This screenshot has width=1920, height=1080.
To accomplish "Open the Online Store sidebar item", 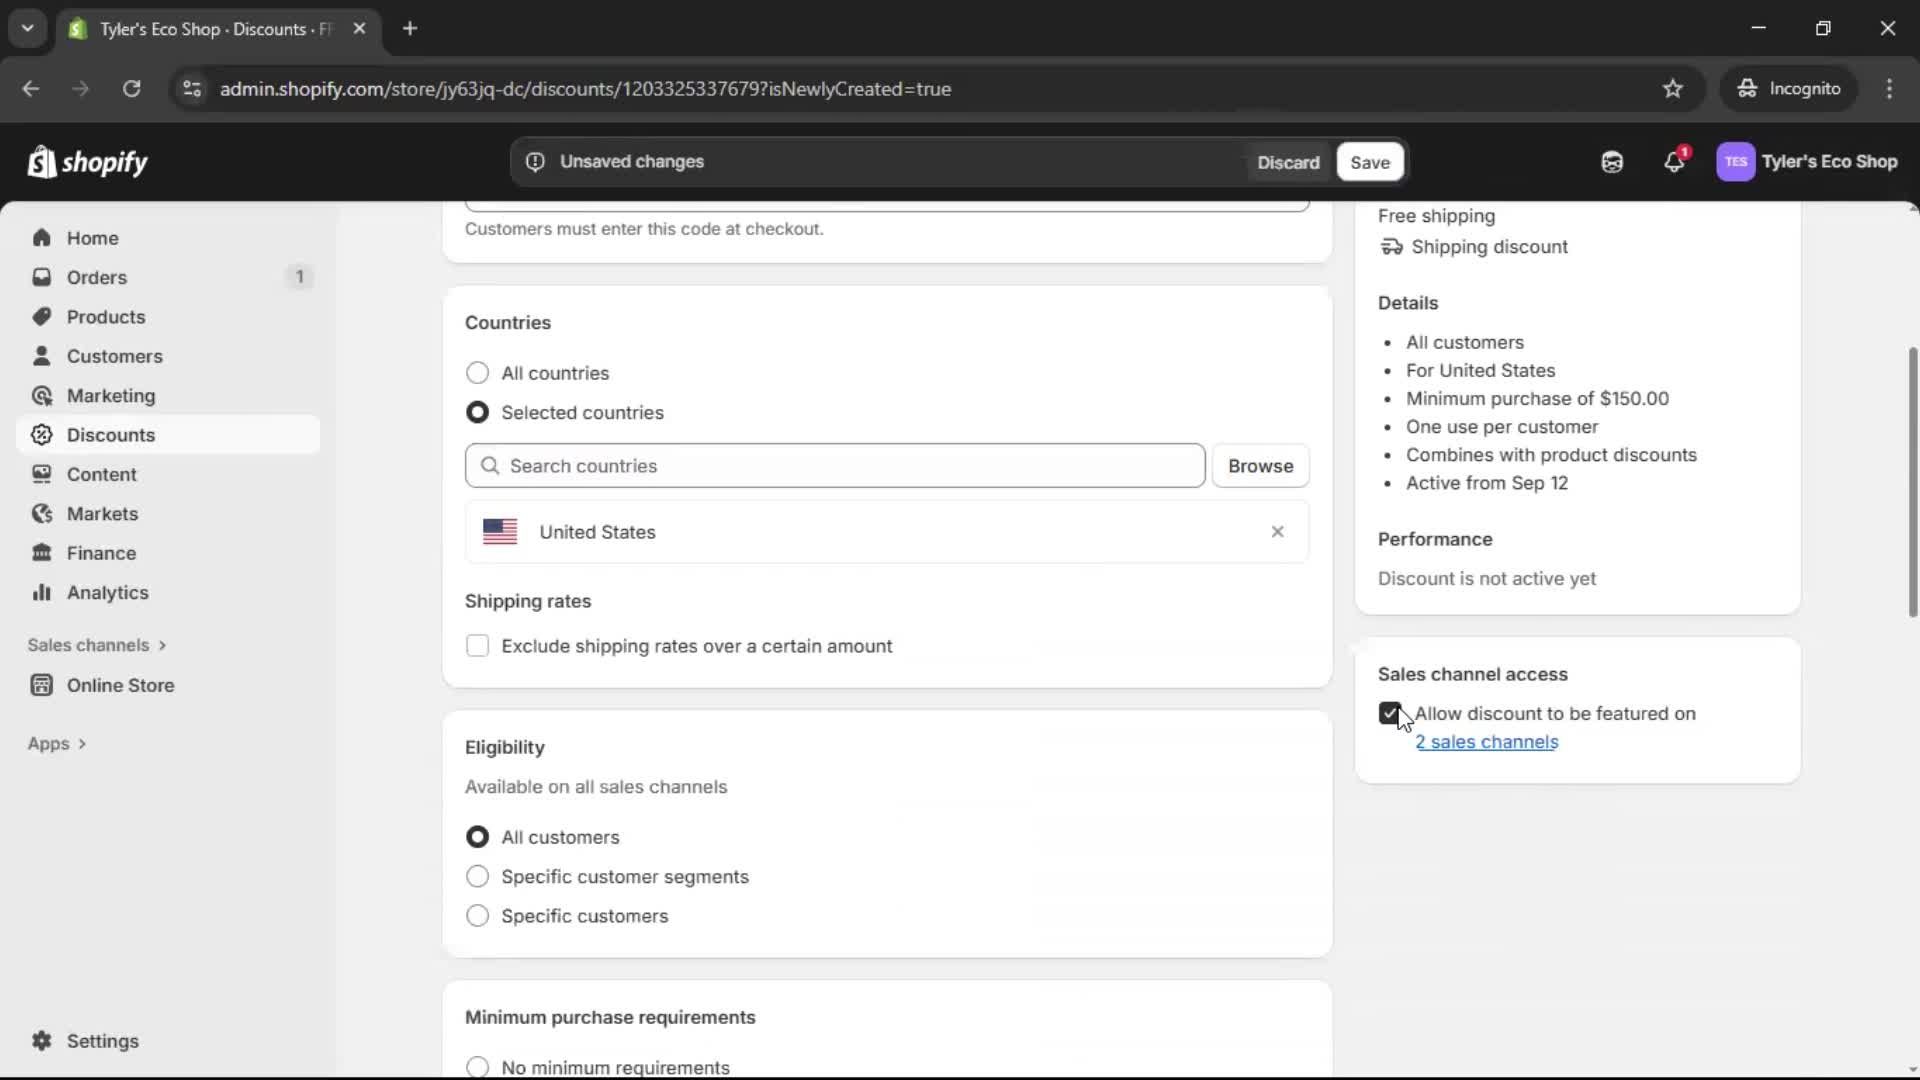I will (118, 685).
